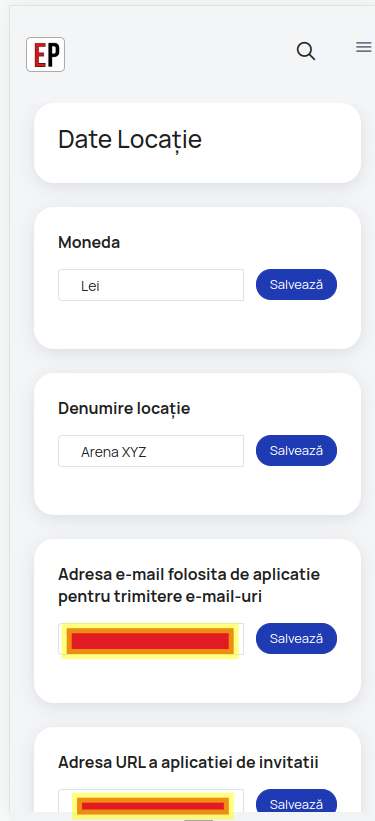375x821 pixels.
Task: Click Salvează next to the e-mail field
Action: click(296, 639)
